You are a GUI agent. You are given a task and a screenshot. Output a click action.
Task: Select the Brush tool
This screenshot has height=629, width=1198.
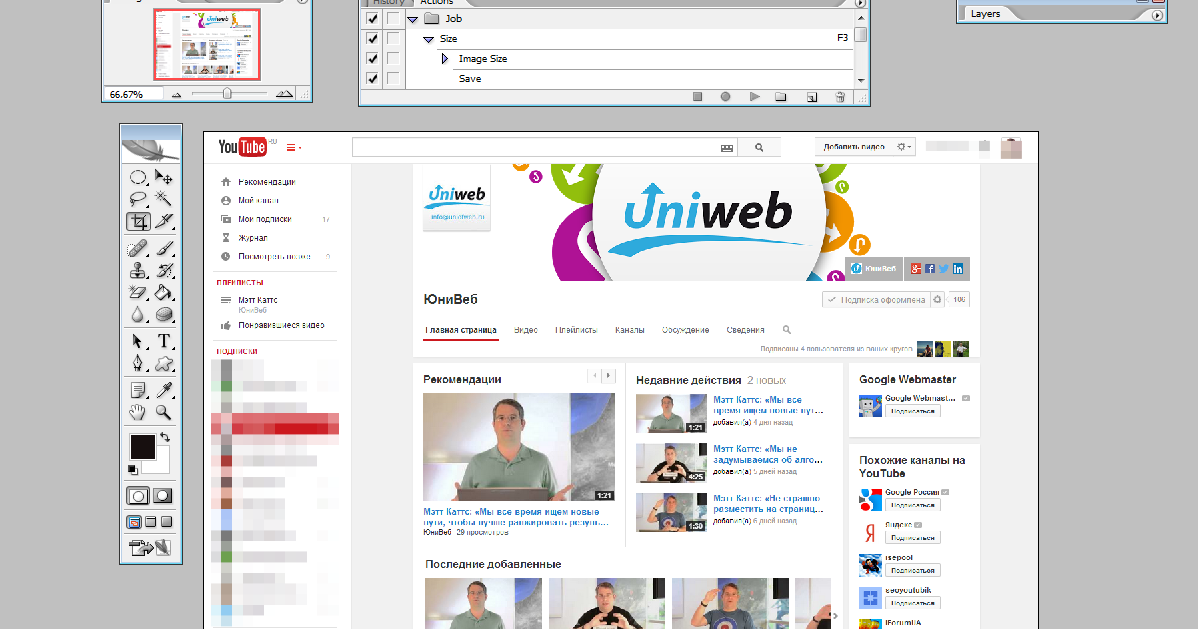(x=164, y=248)
